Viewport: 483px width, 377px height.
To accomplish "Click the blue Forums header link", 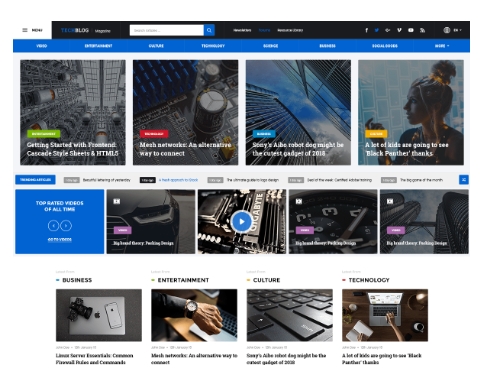I will pyautogui.click(x=264, y=30).
